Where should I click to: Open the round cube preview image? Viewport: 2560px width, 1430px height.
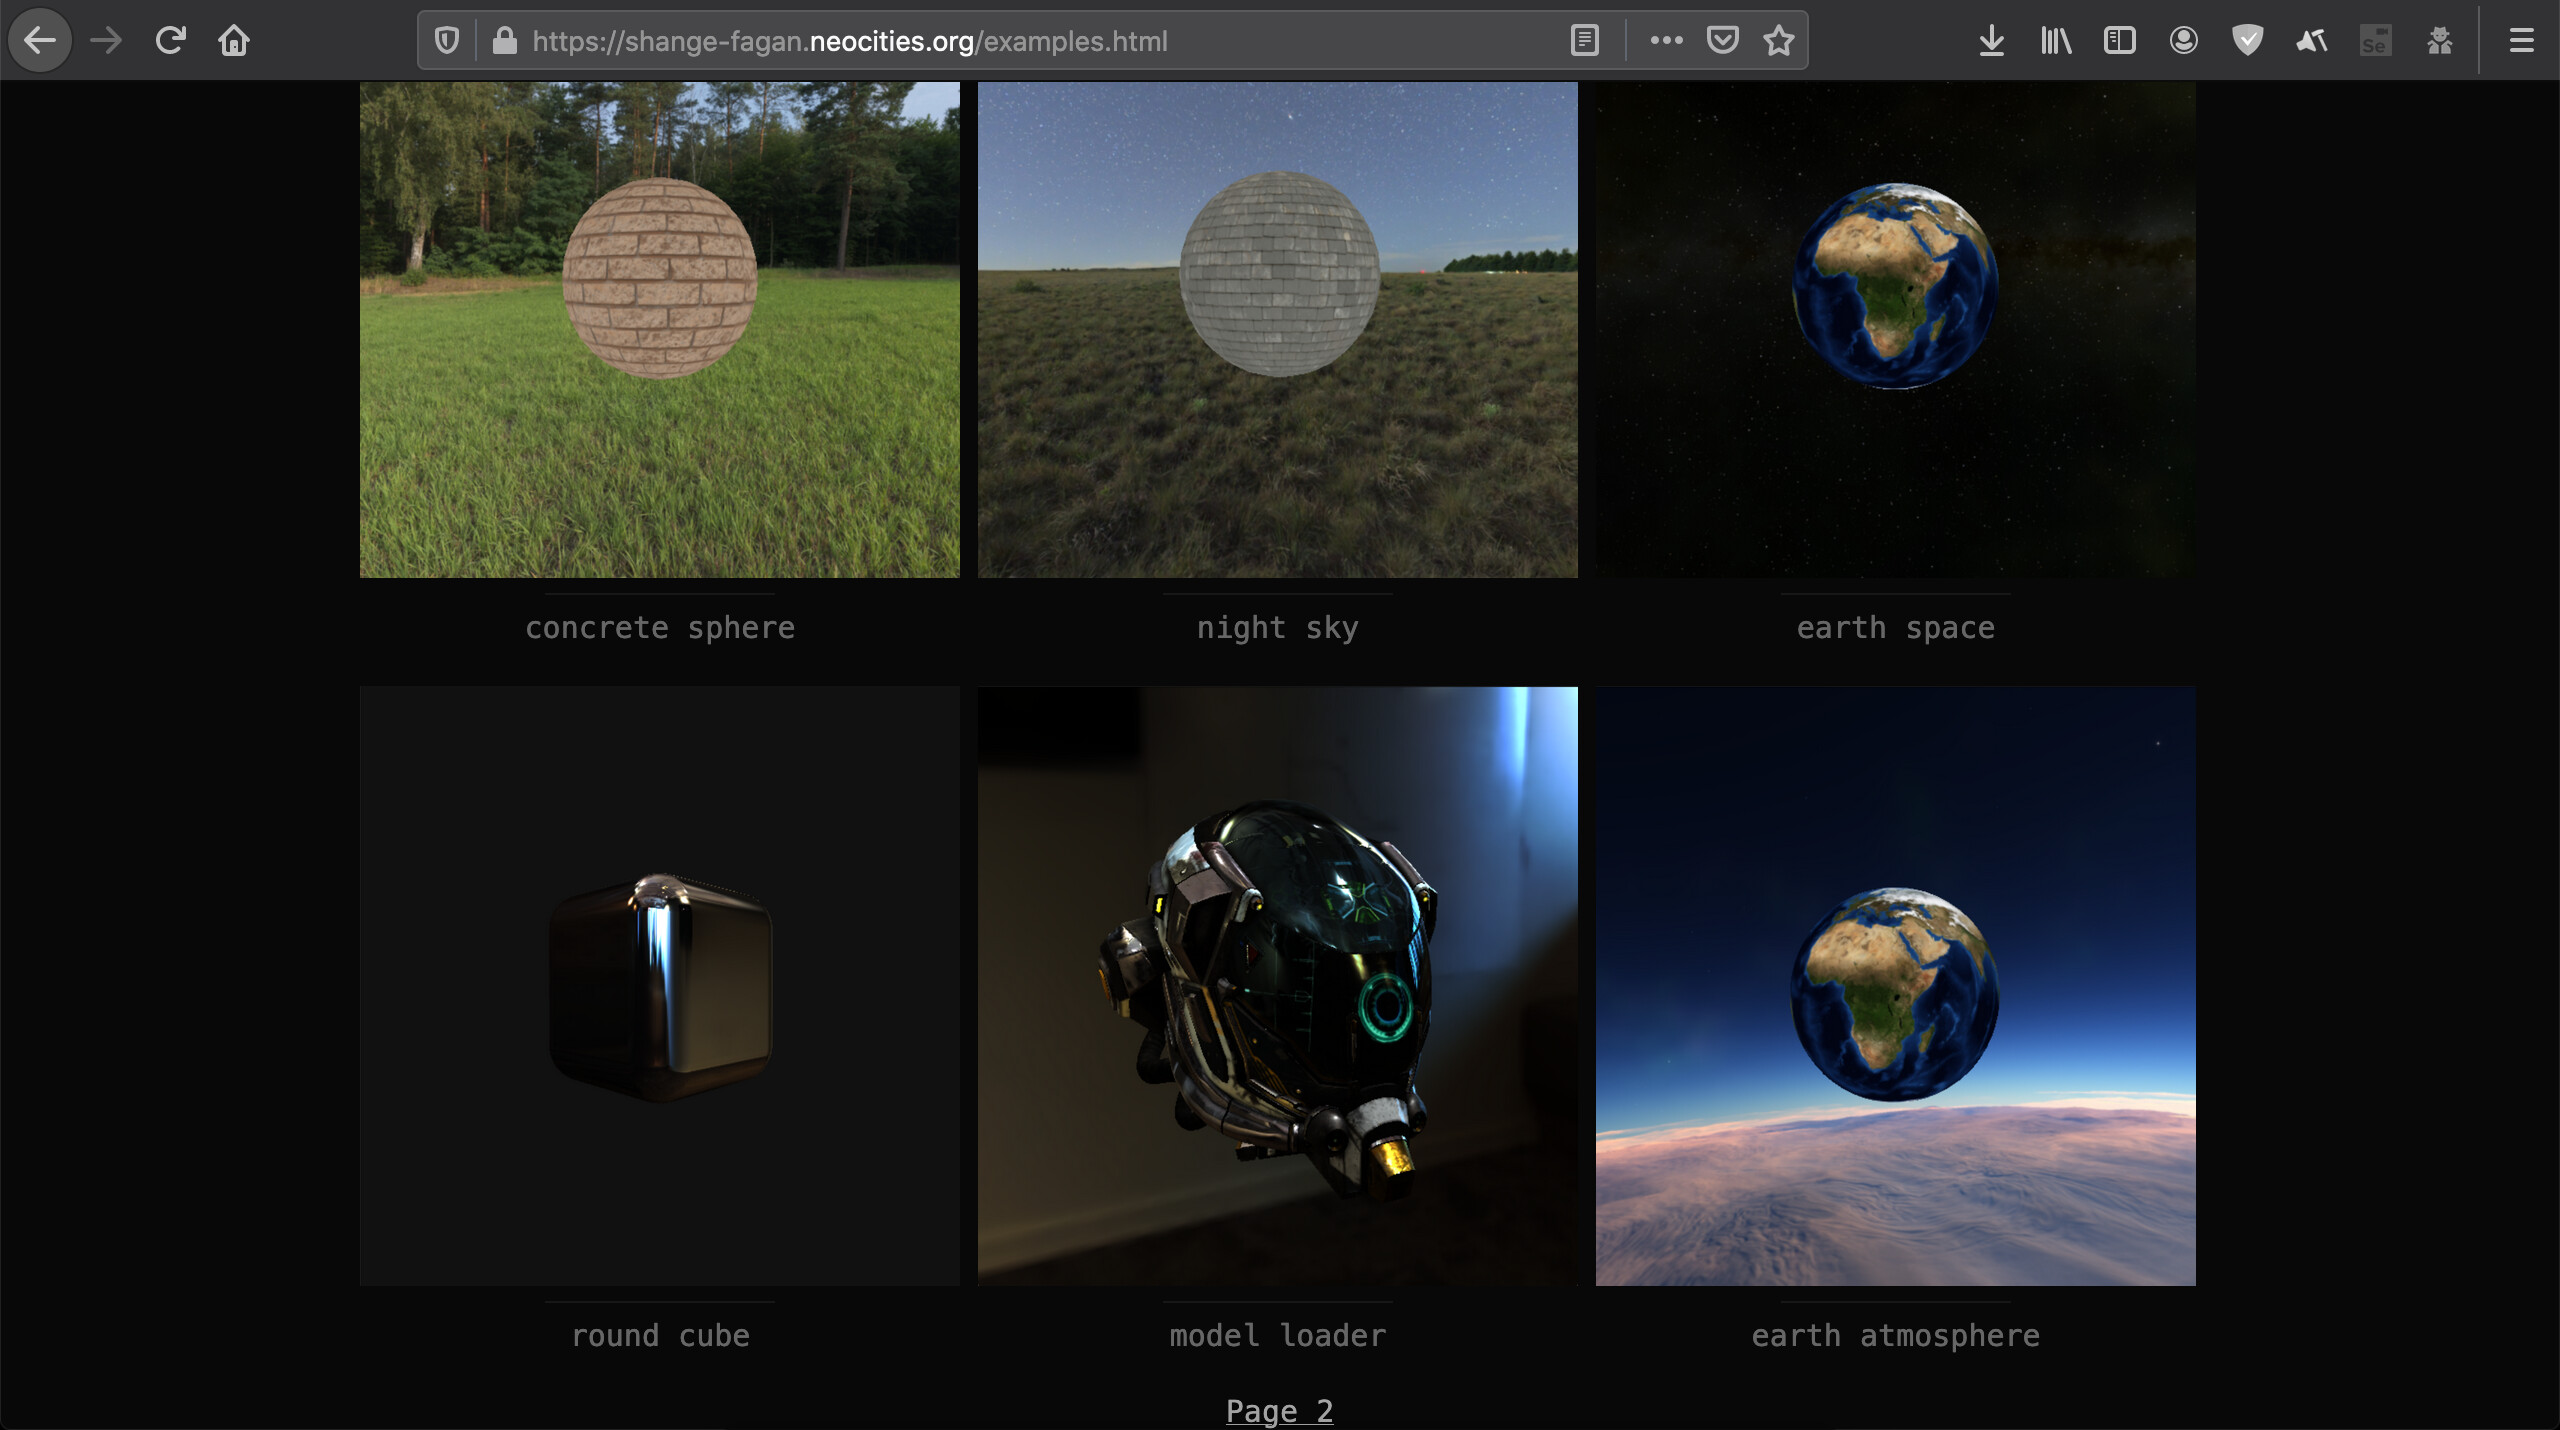coord(660,986)
